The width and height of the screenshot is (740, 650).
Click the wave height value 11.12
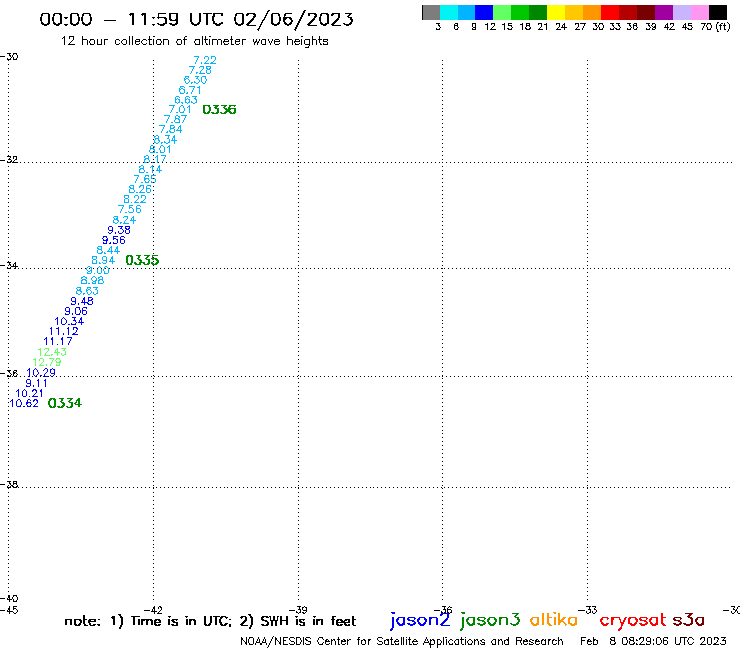(63, 331)
